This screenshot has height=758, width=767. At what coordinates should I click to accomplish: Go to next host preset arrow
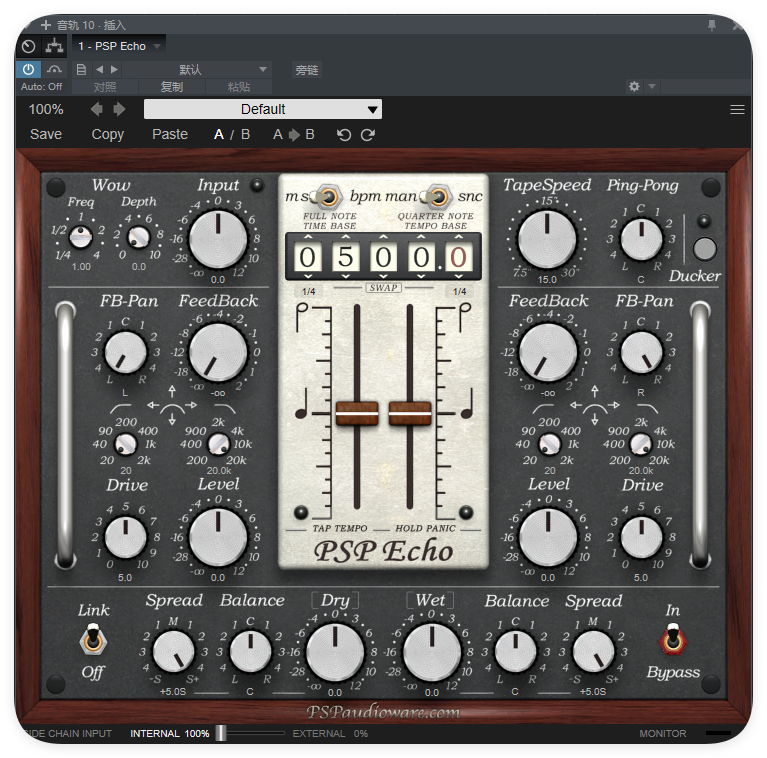pos(114,69)
